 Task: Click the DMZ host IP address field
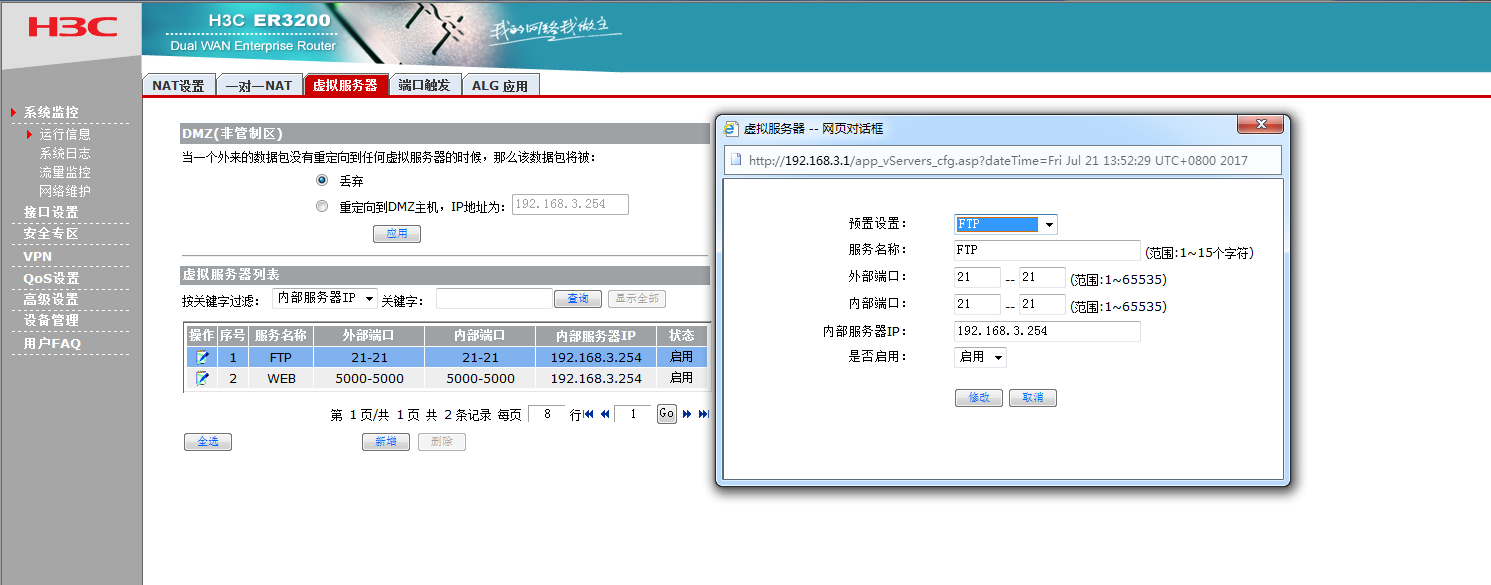[571, 205]
